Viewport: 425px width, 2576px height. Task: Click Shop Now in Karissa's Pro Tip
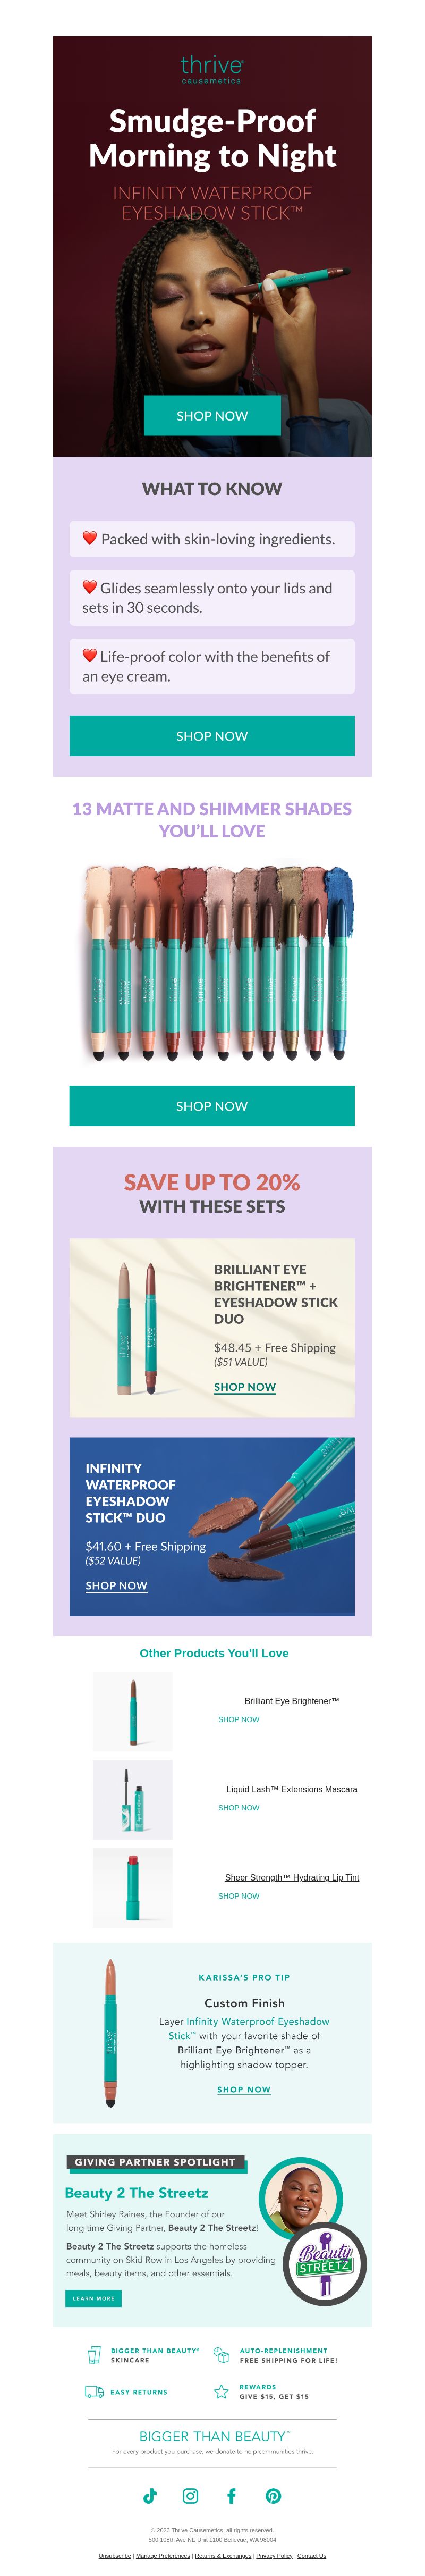click(244, 2090)
